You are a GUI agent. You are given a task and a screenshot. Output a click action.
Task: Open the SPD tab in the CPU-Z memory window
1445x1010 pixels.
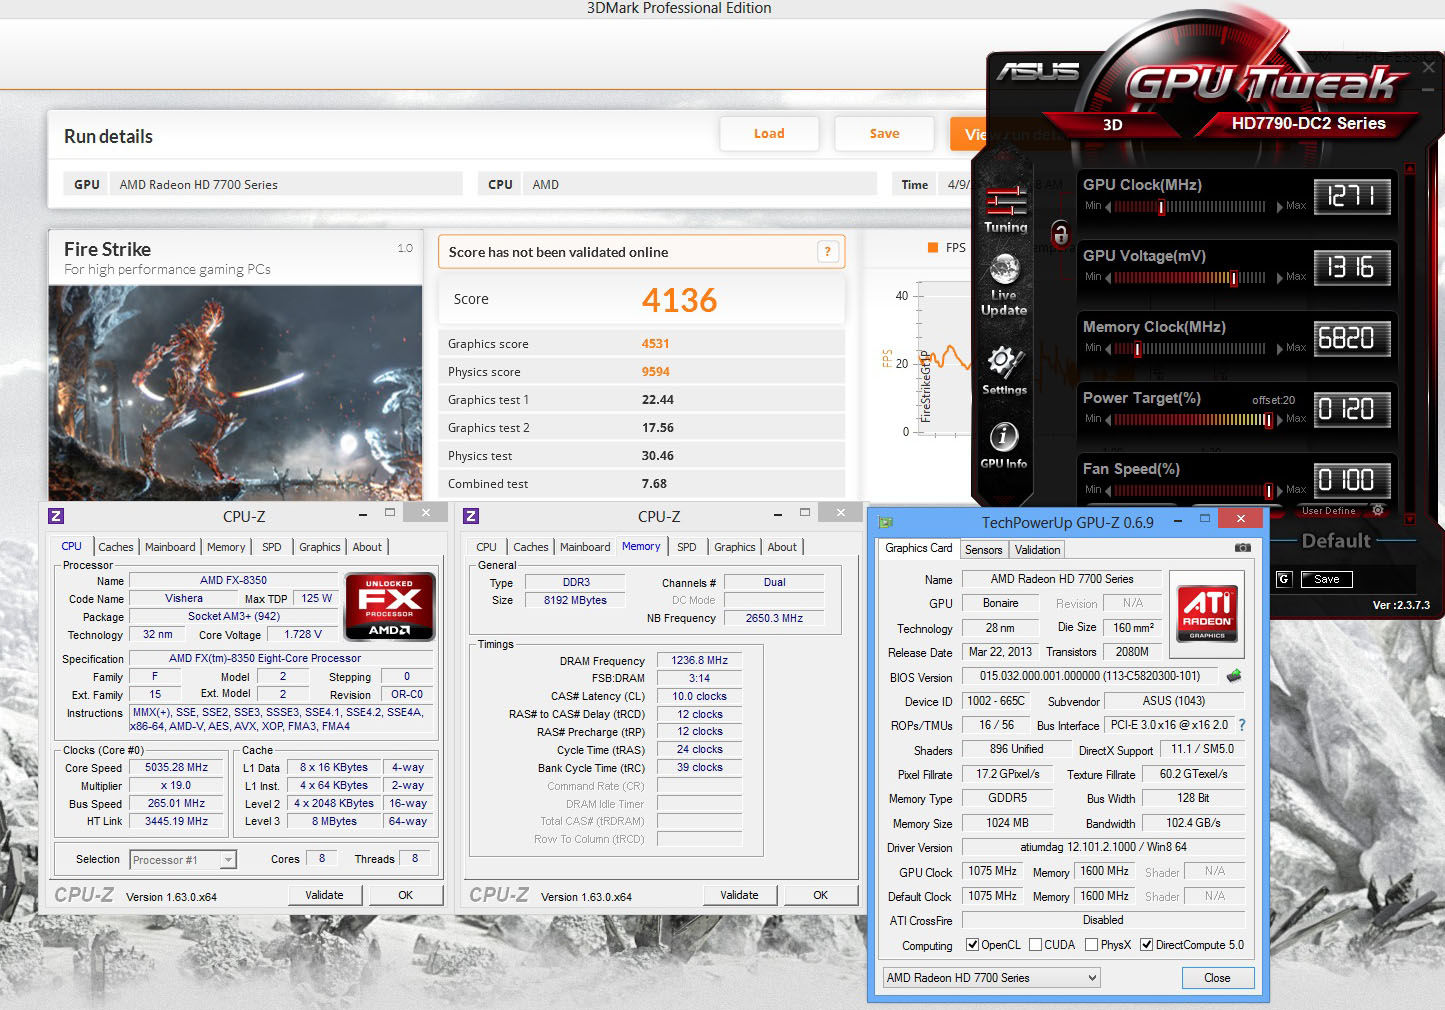pos(686,547)
